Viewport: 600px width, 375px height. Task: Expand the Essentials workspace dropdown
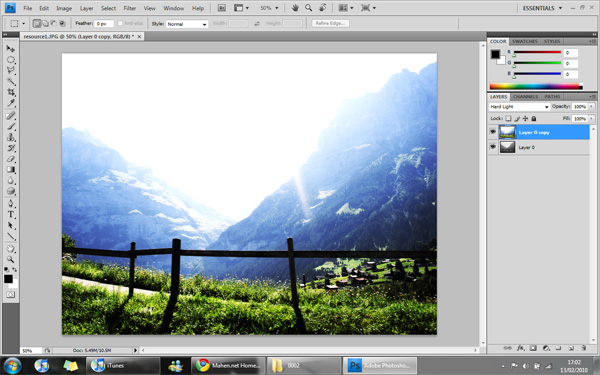[x=542, y=8]
